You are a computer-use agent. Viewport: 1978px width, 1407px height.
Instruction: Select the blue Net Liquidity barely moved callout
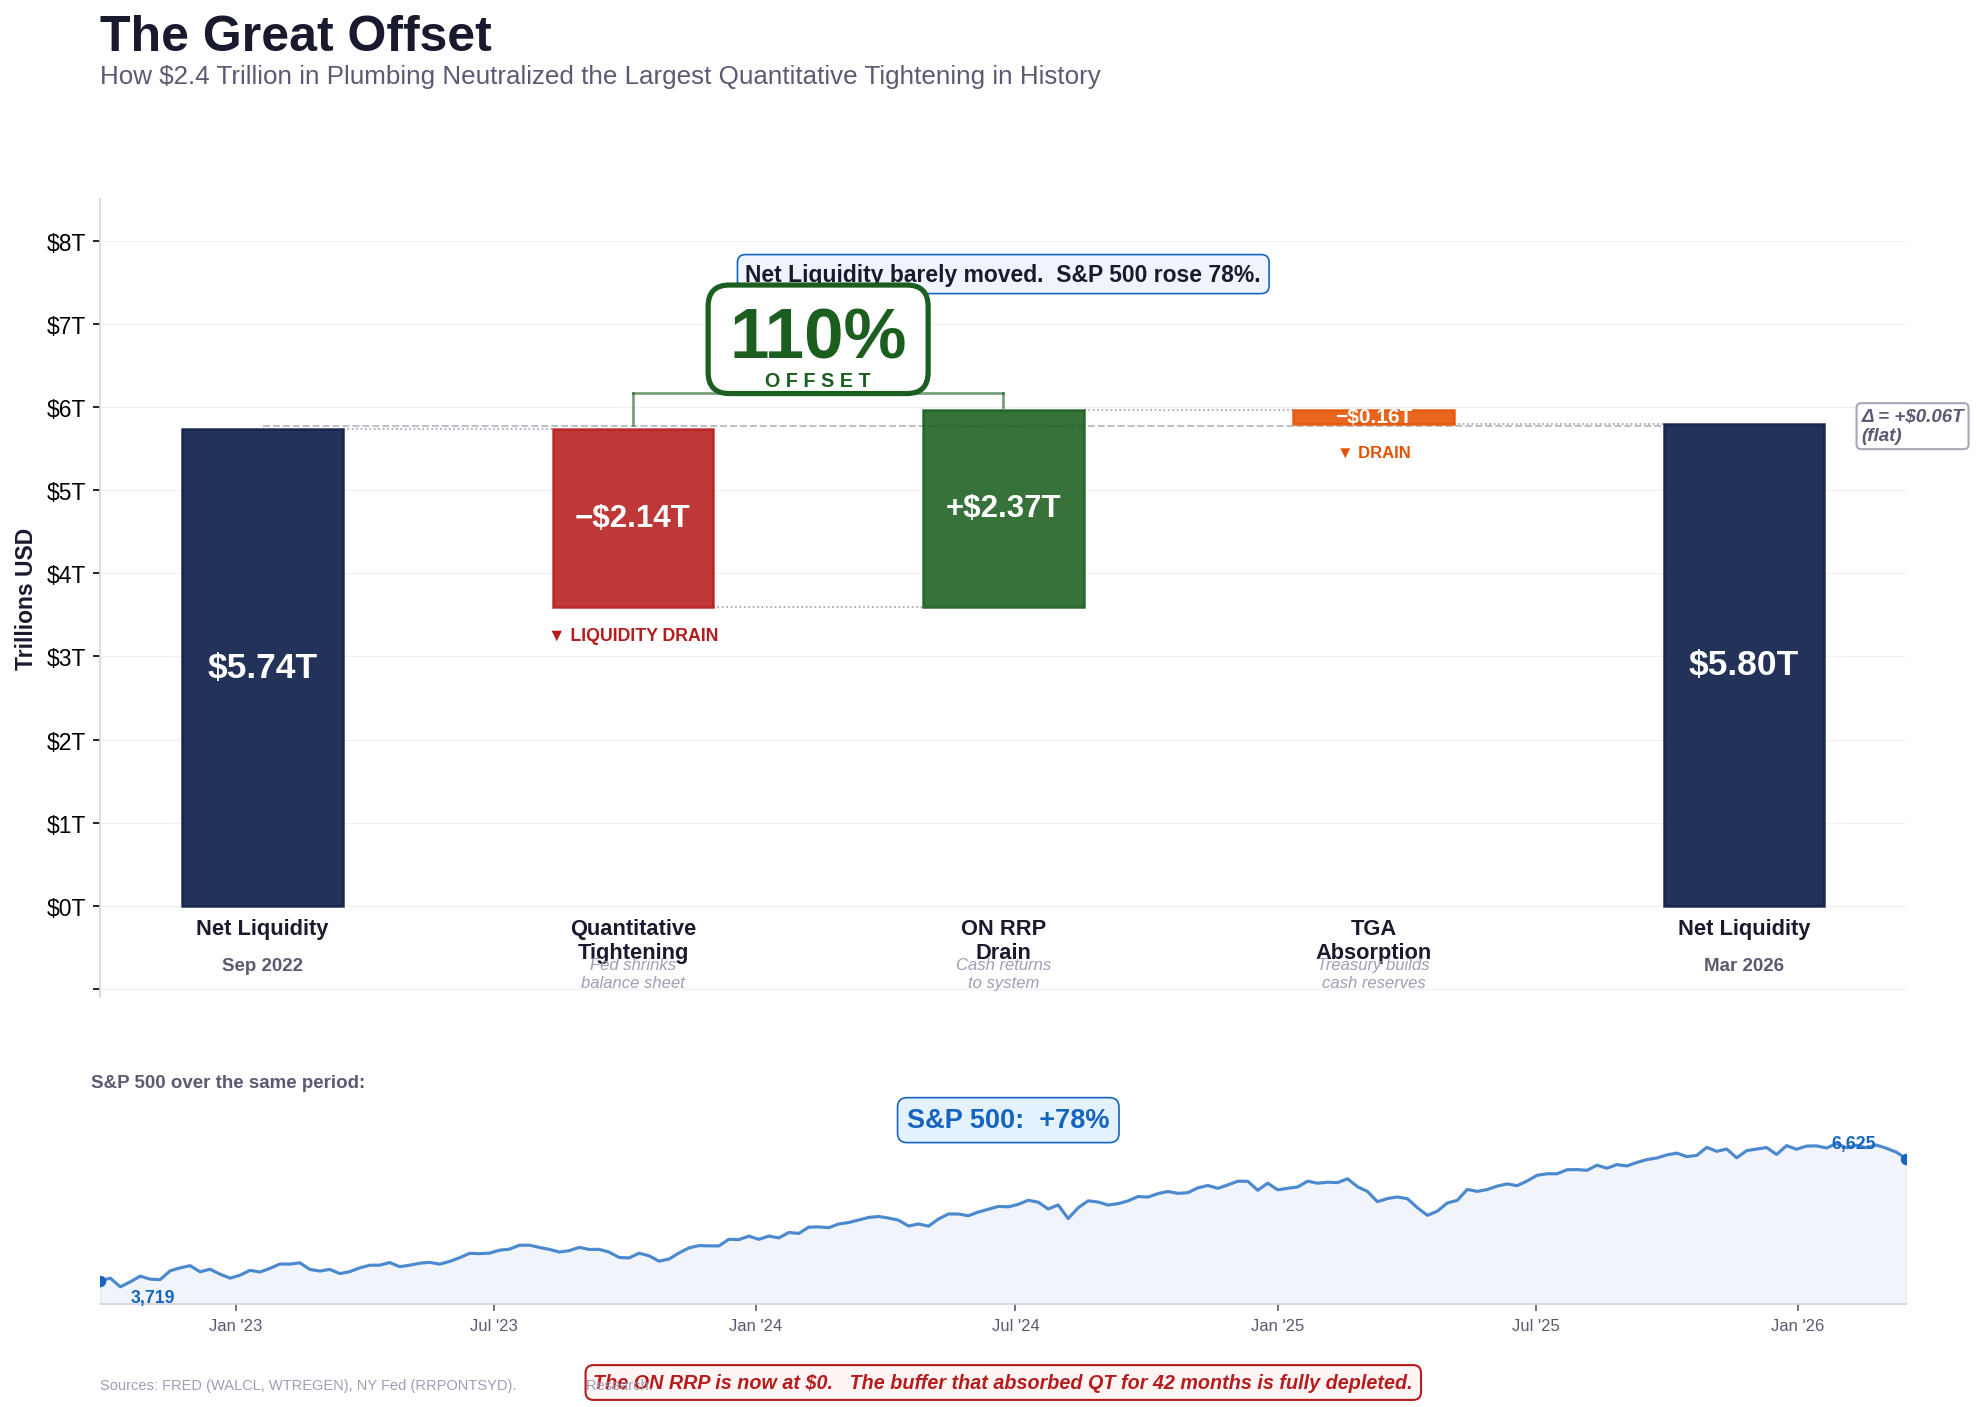click(x=1002, y=274)
